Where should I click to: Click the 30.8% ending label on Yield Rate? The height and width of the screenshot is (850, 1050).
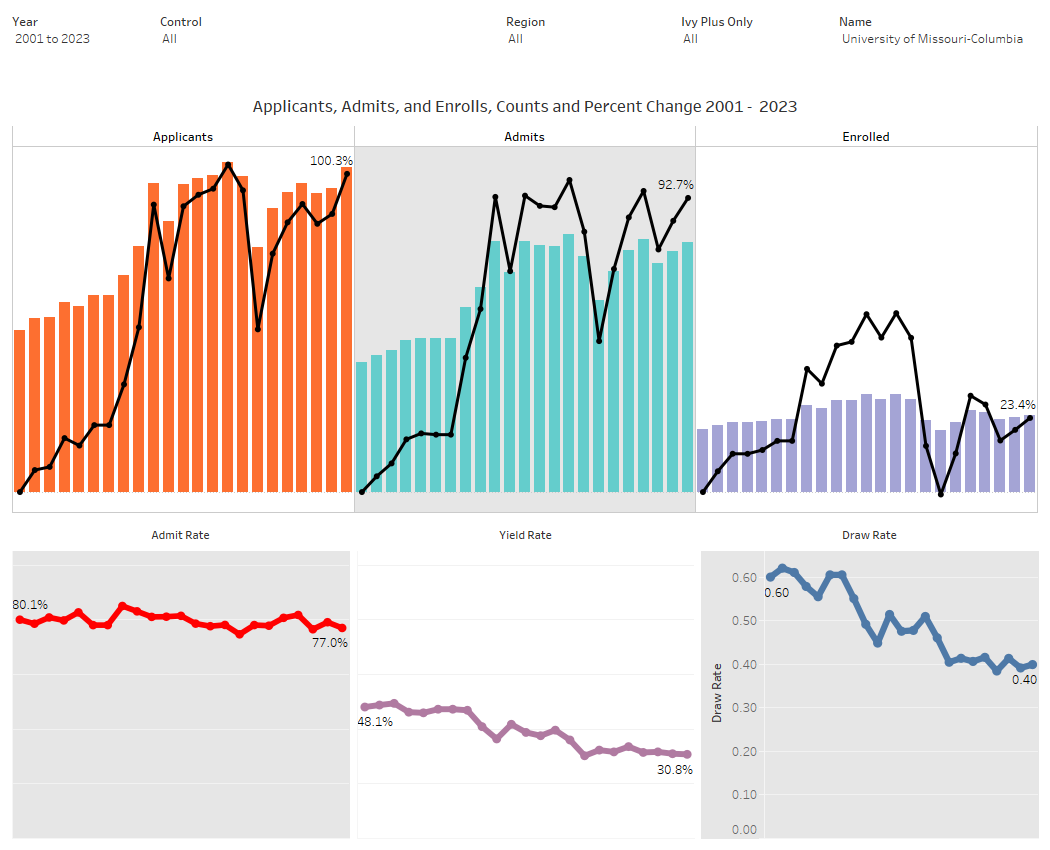[x=674, y=770]
